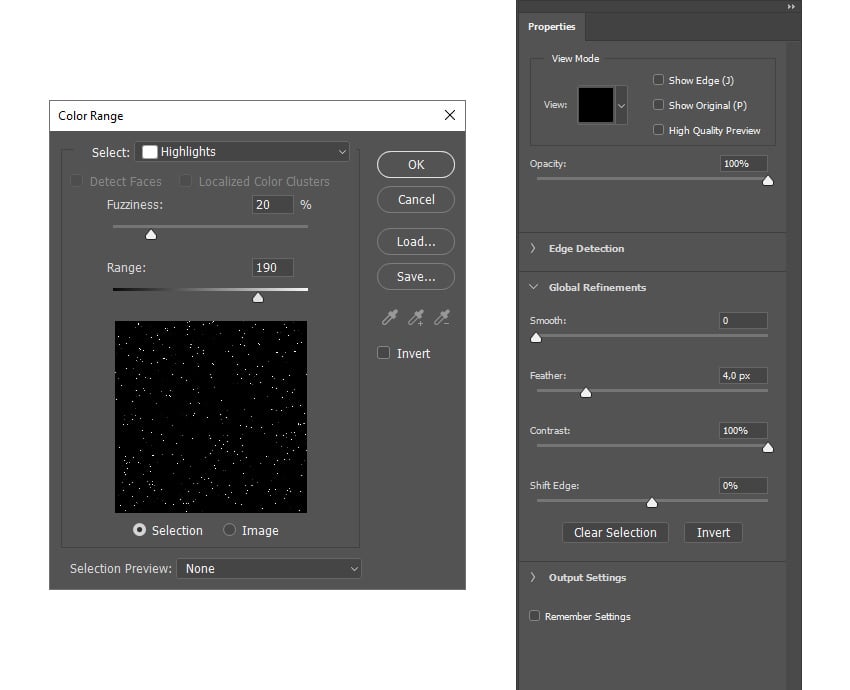
Task: Open the View mode thumbnail dropdown
Action: [x=621, y=105]
